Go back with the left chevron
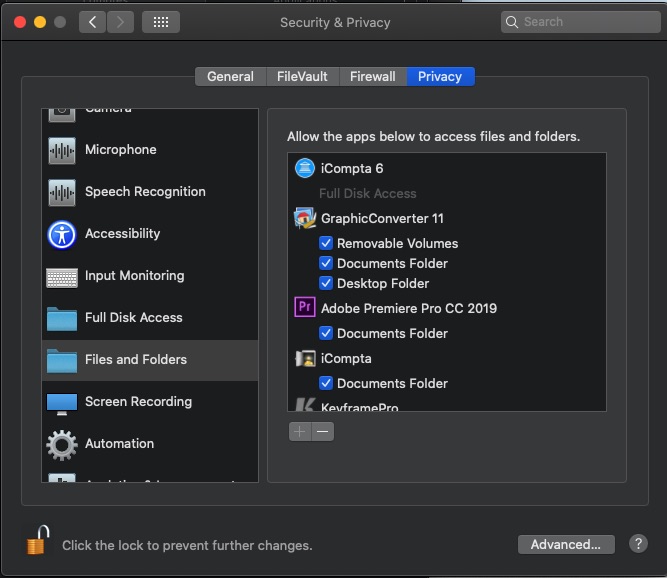Viewport: 667px width, 578px height. pyautogui.click(x=92, y=22)
